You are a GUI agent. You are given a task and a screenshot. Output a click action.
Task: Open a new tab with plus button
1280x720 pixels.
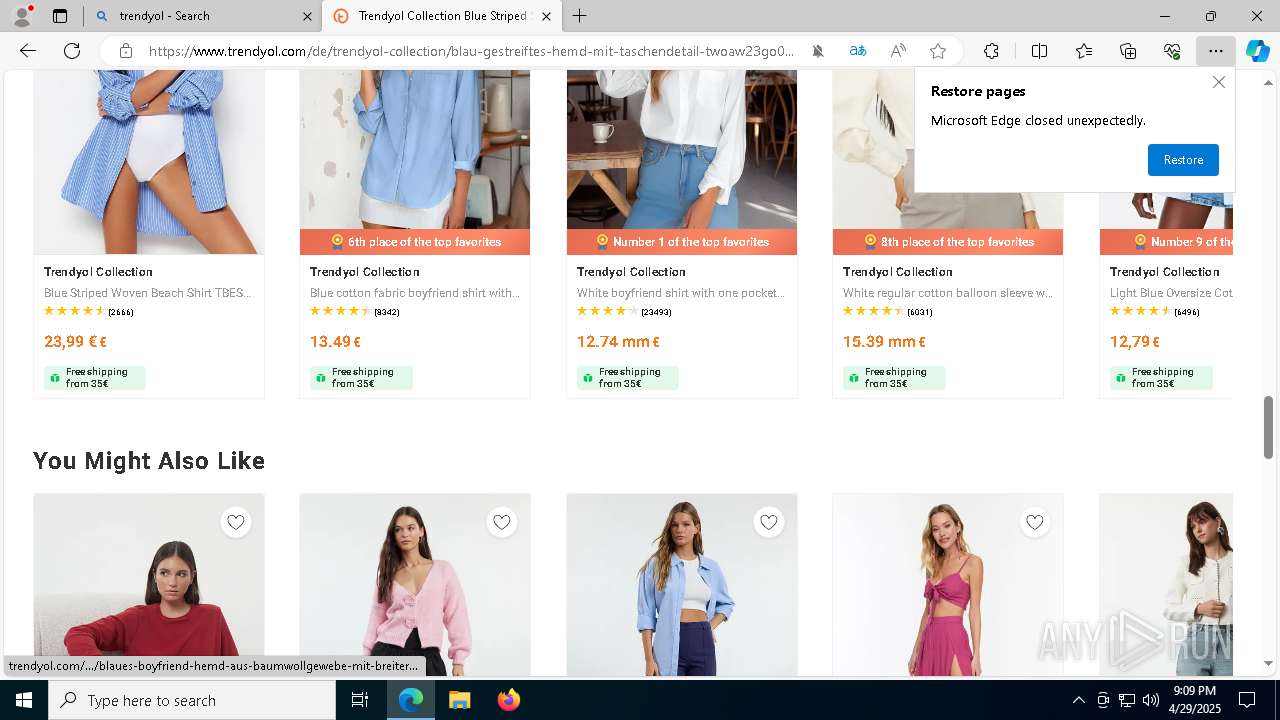580,16
